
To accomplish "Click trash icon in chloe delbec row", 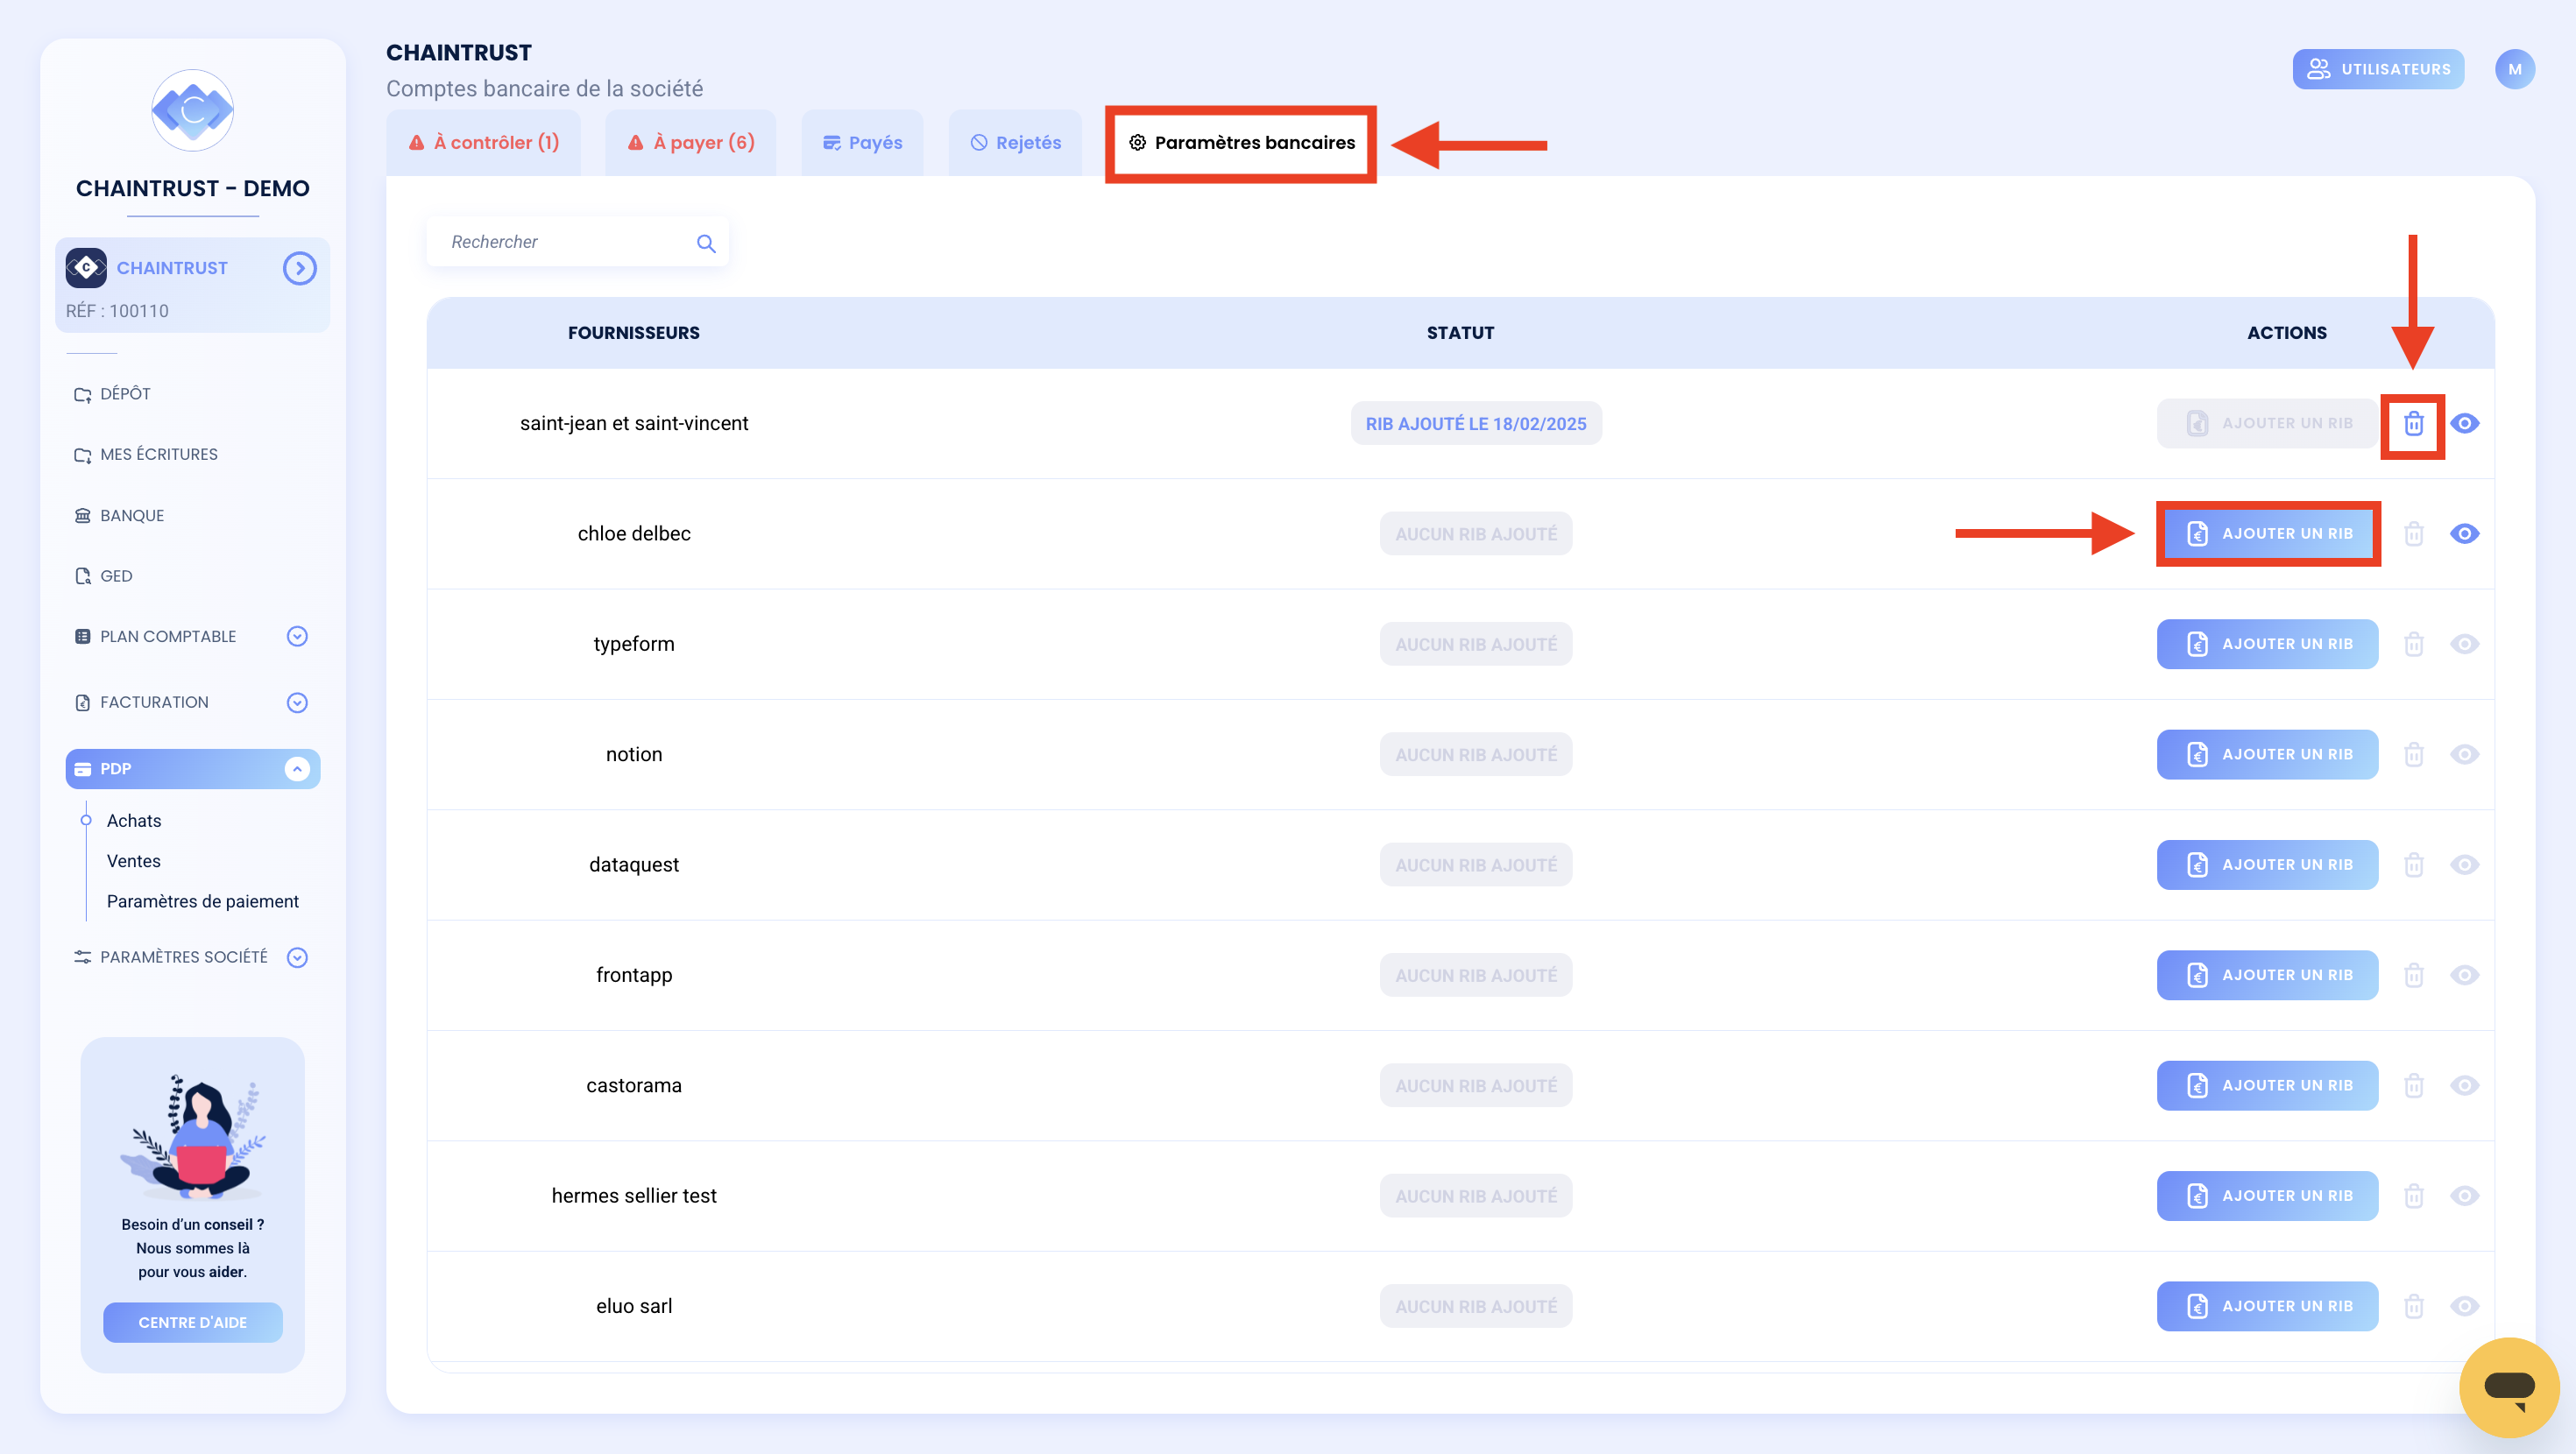I will coord(2413,534).
